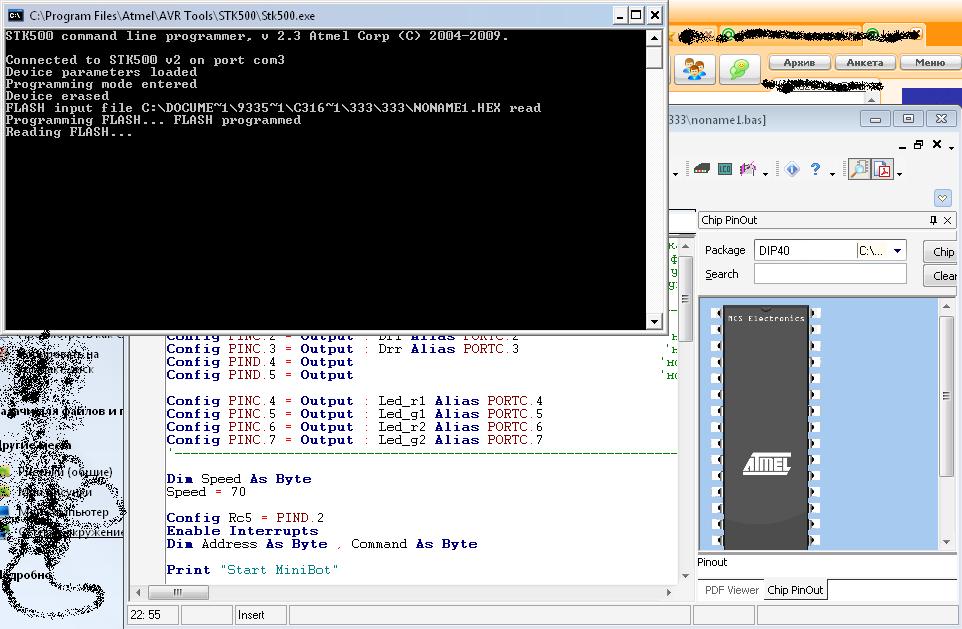Click the green smiley chat bubble icon
Viewport: 962px width, 629px height.
click(739, 69)
